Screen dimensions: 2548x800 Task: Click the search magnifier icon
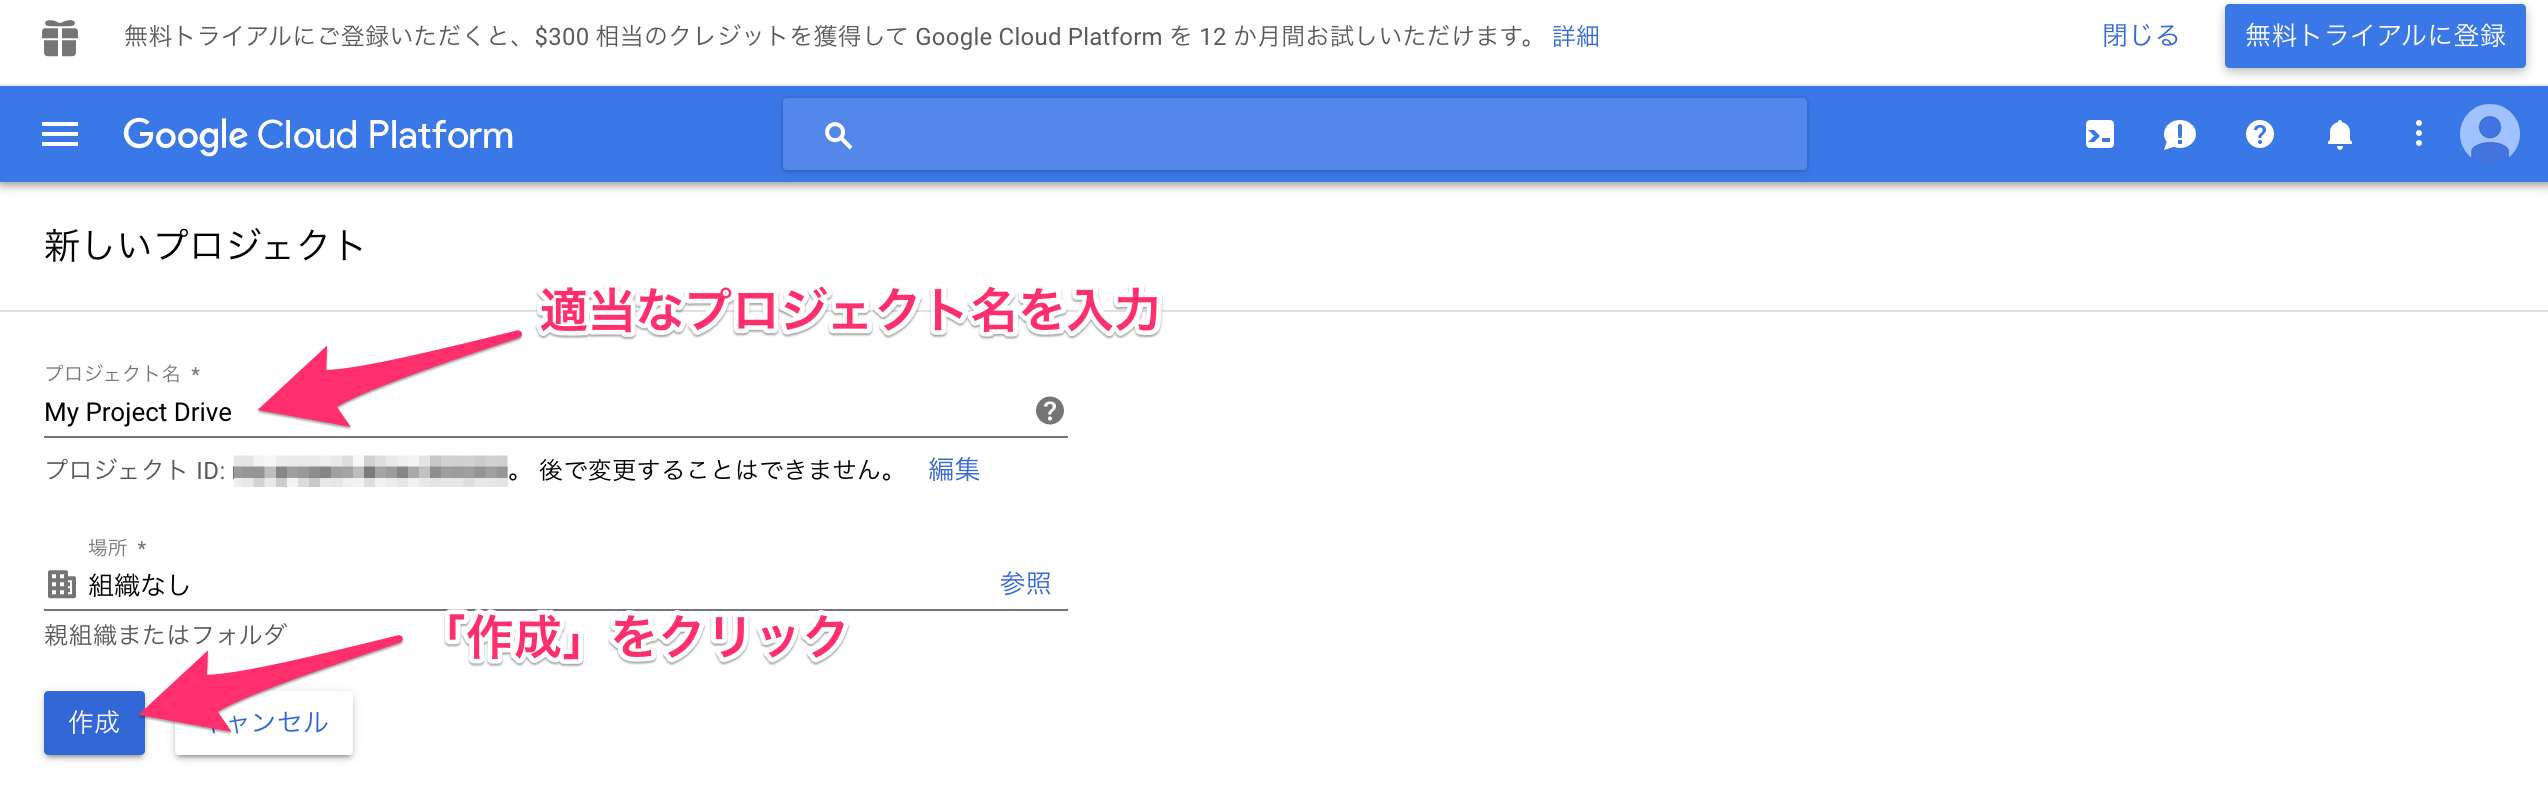pos(838,135)
